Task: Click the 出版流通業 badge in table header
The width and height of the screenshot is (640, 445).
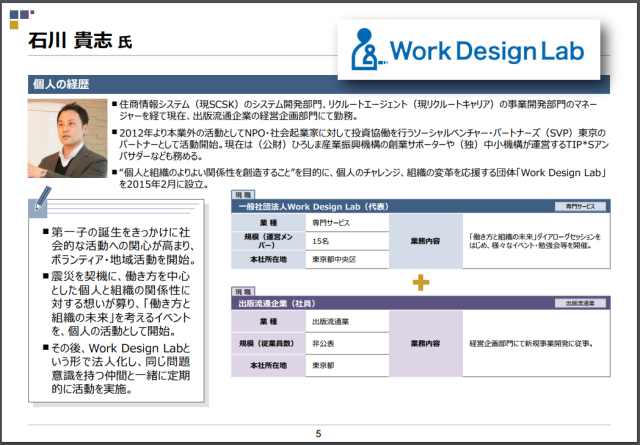Action: 580,303
